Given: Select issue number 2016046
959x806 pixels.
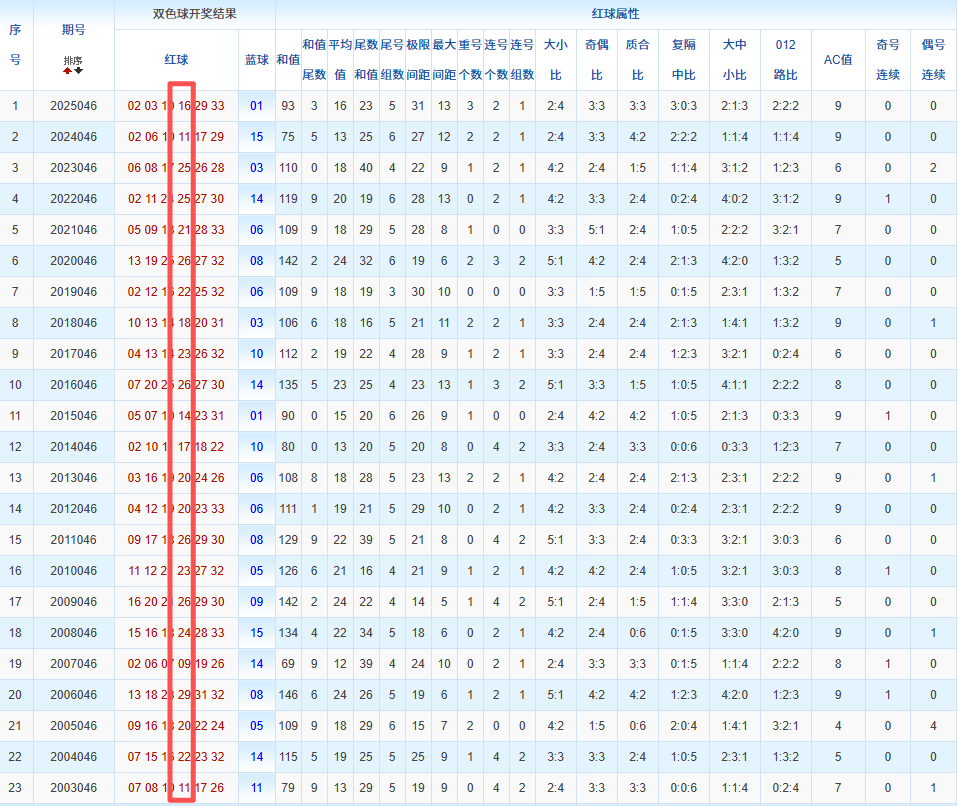Looking at the screenshot, I should click(x=73, y=385).
